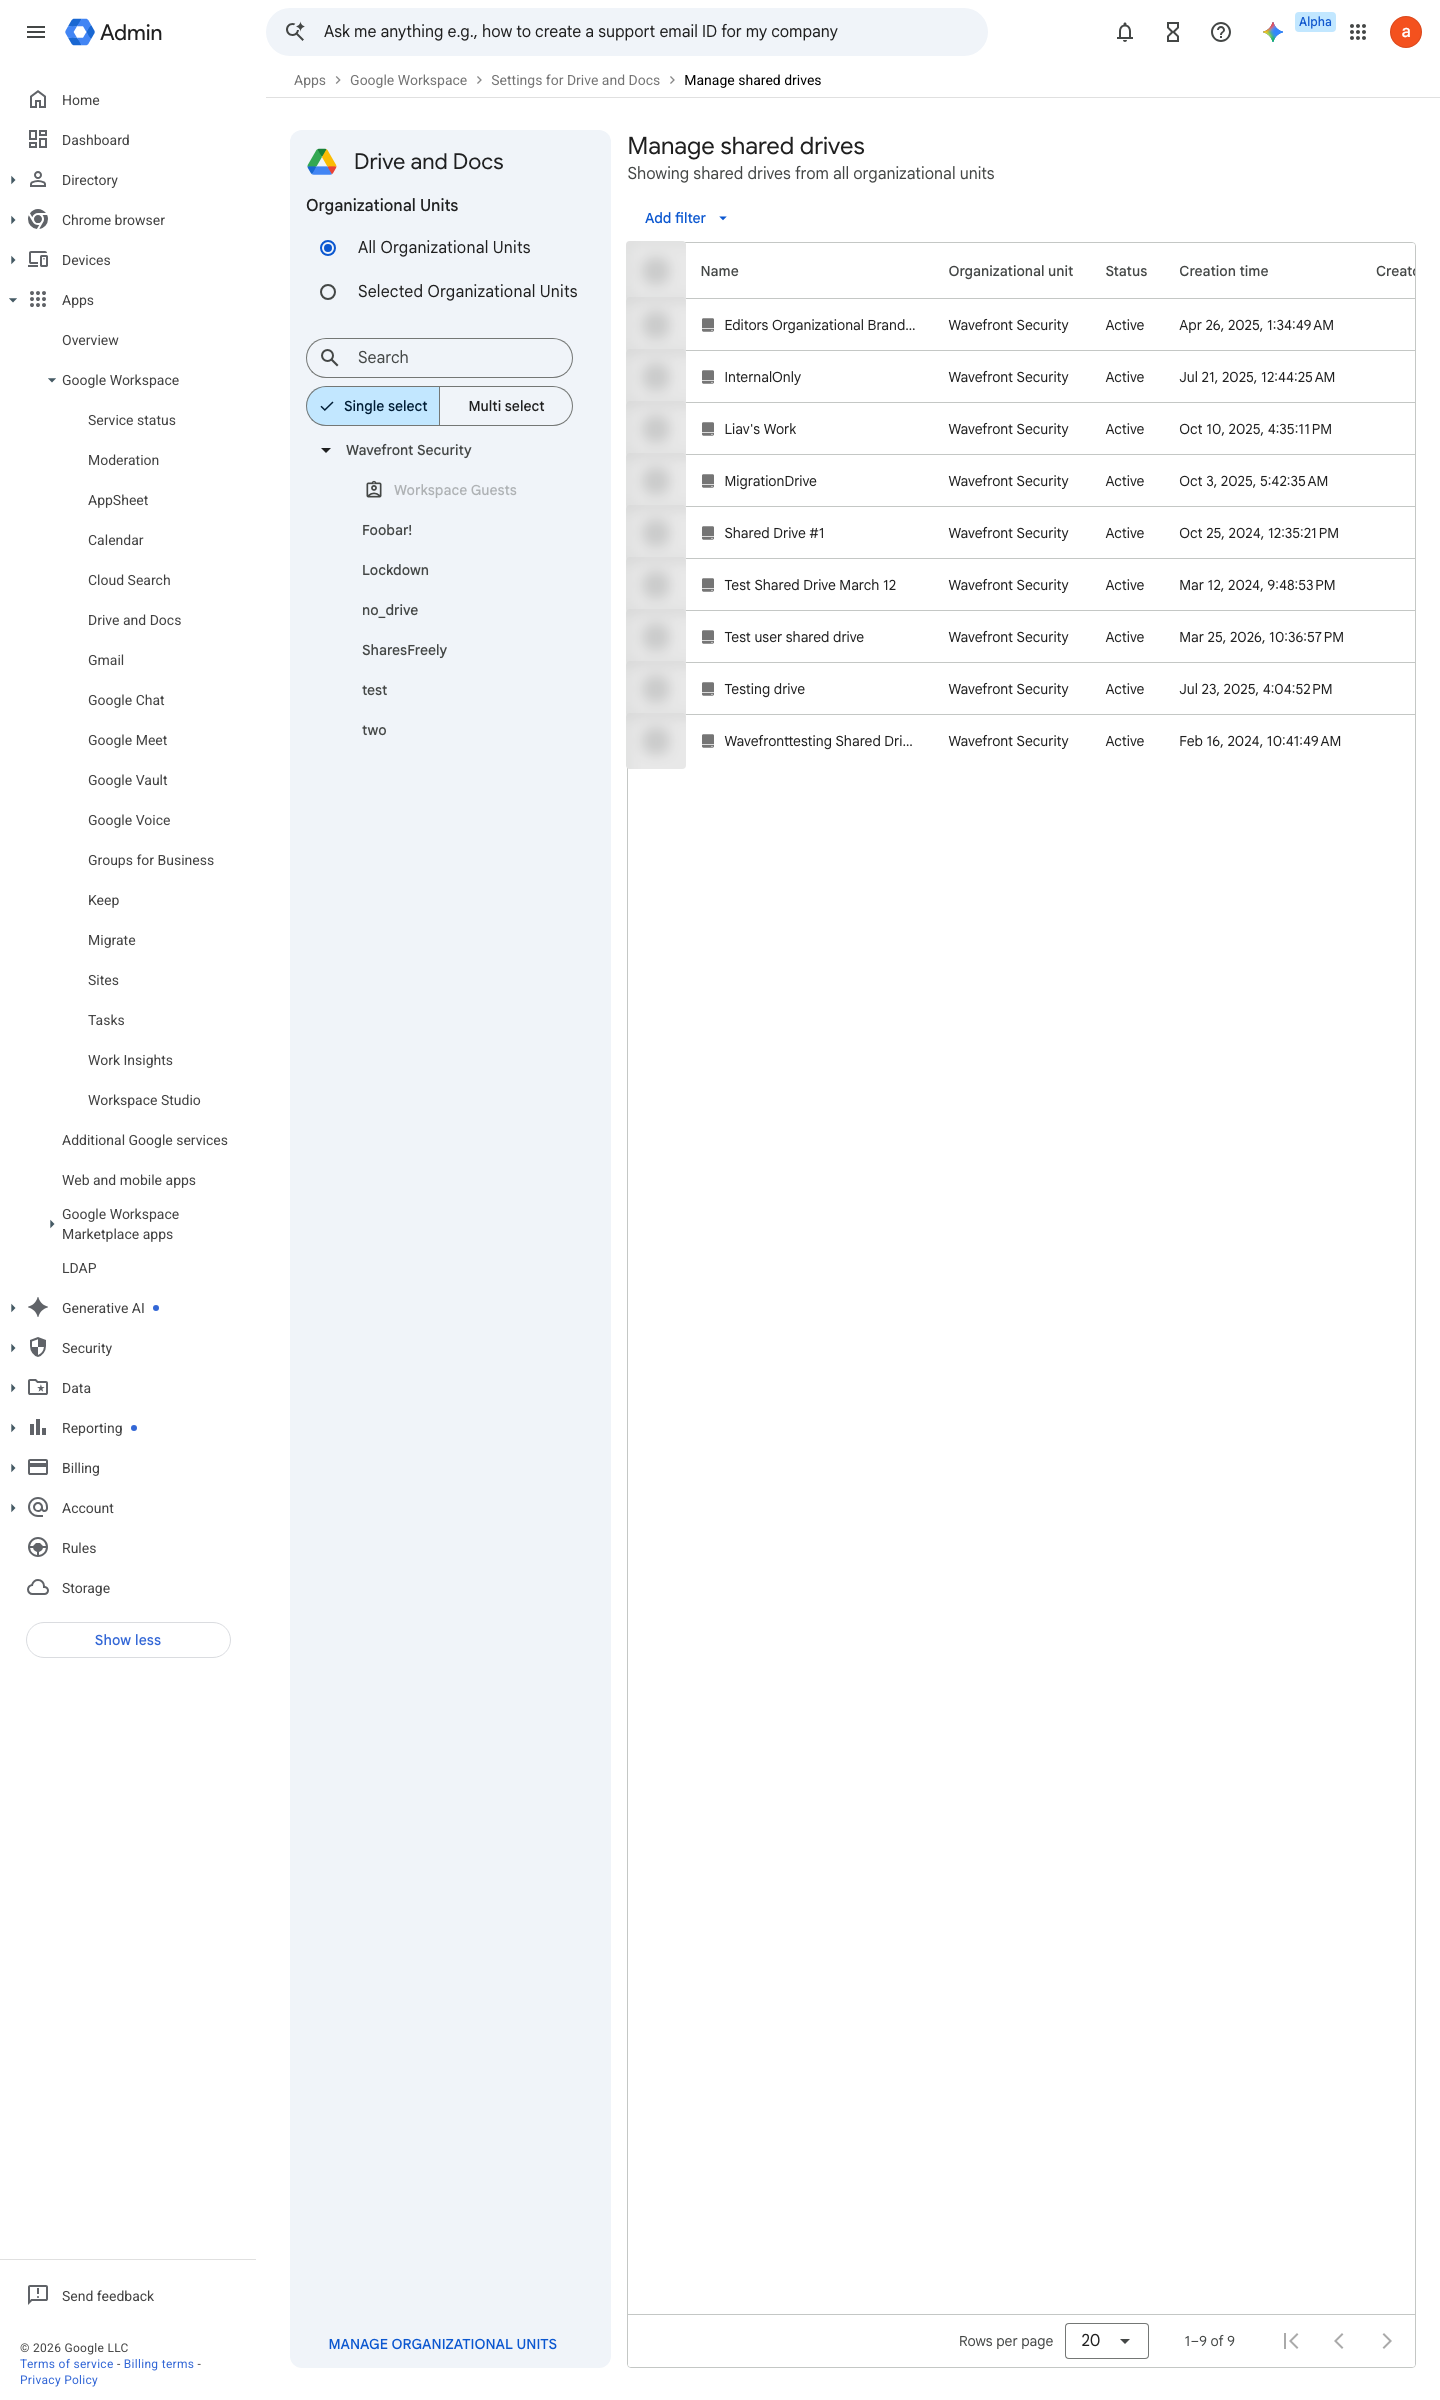This screenshot has height=2400, width=1440.
Task: Collapse the Apps section in sidebar
Action: (13, 300)
